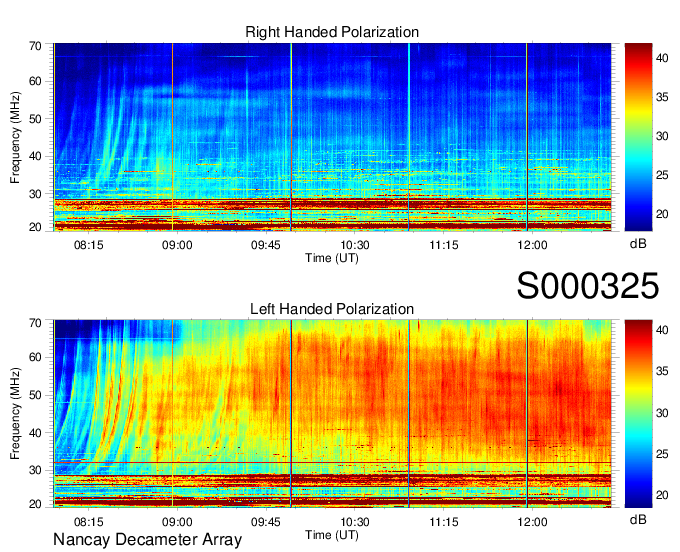This screenshot has width=680, height=552.
Task: Click the lower 'Frequency (MHz)' axis label
Action: pyautogui.click(x=15, y=414)
